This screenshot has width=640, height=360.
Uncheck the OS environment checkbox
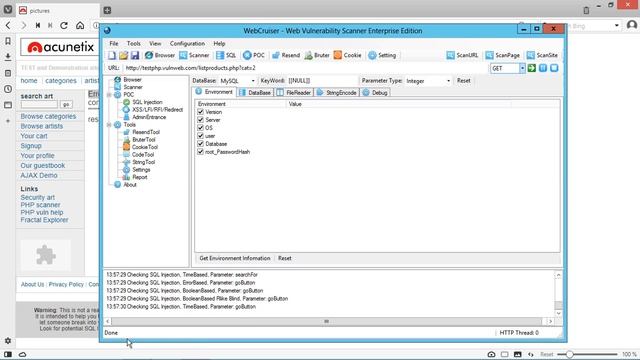click(200, 128)
